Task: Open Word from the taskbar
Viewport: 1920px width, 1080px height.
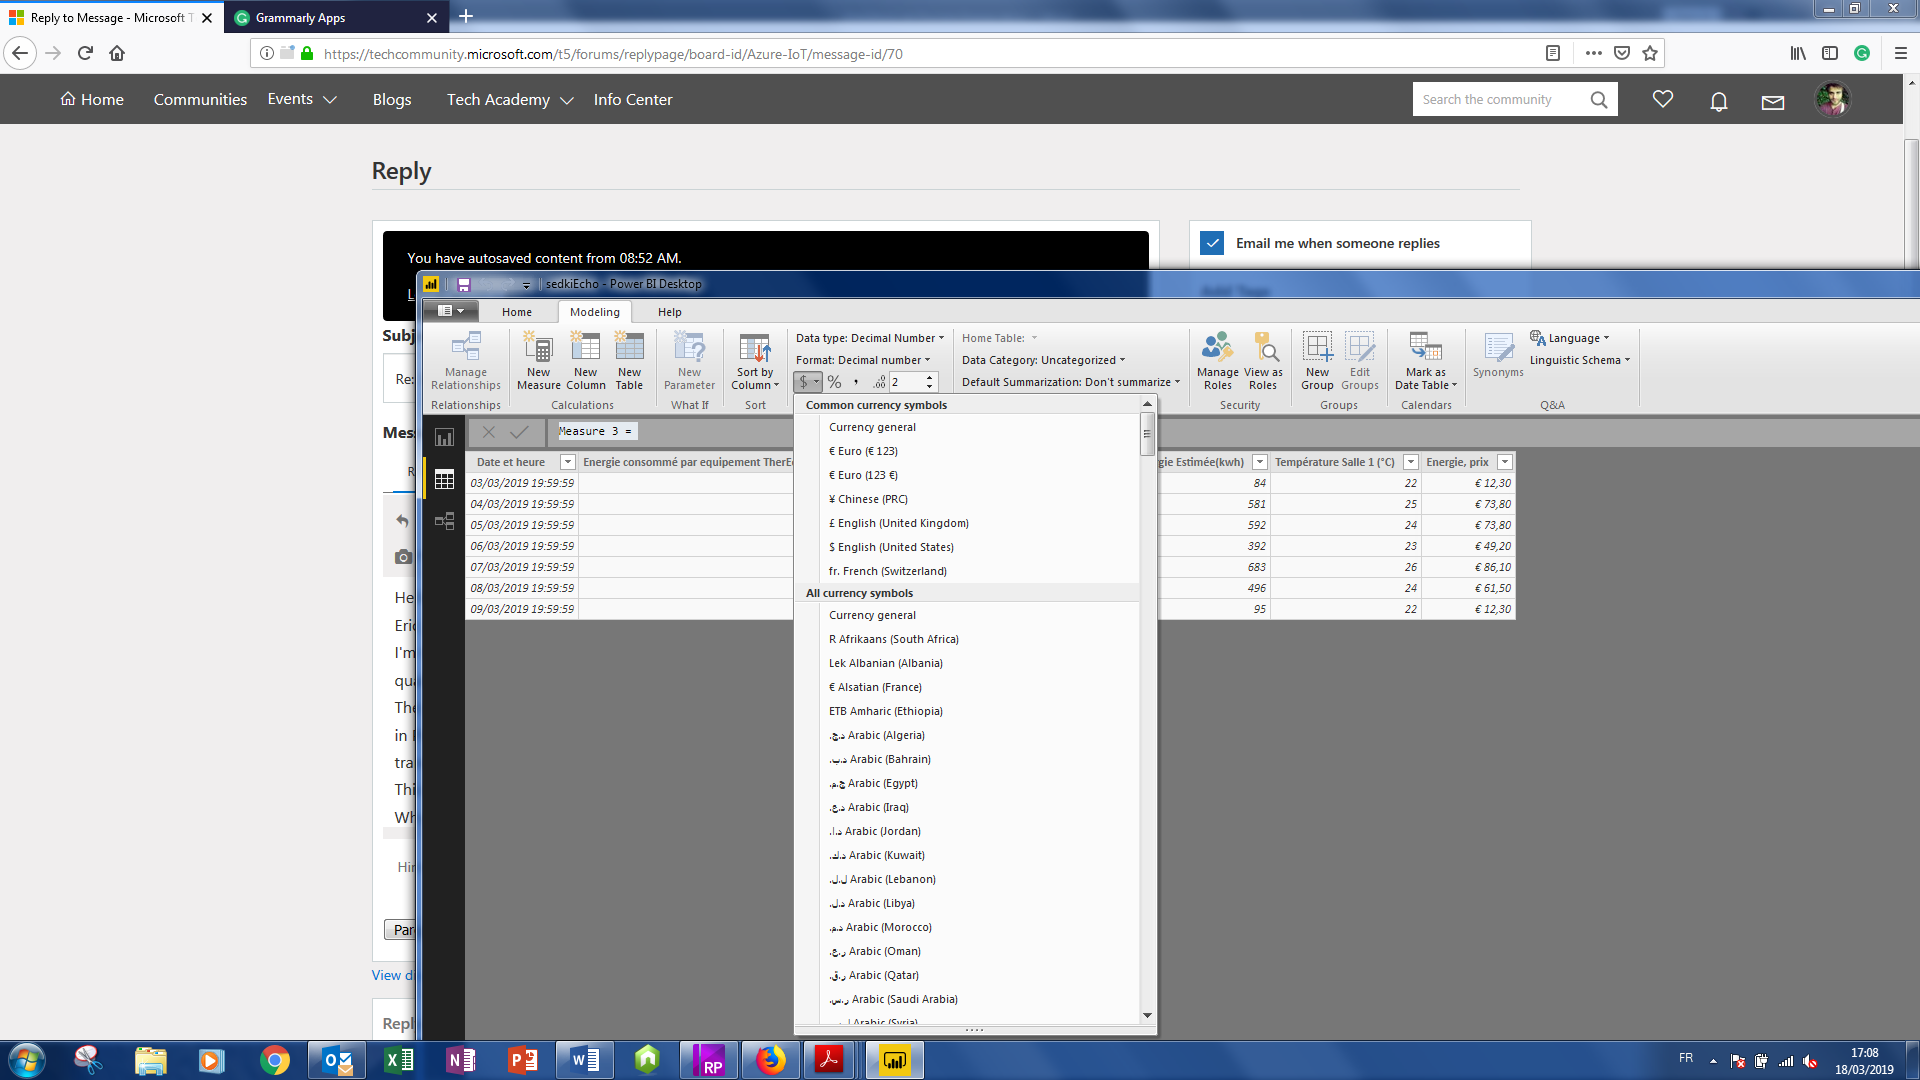Action: (x=585, y=1060)
